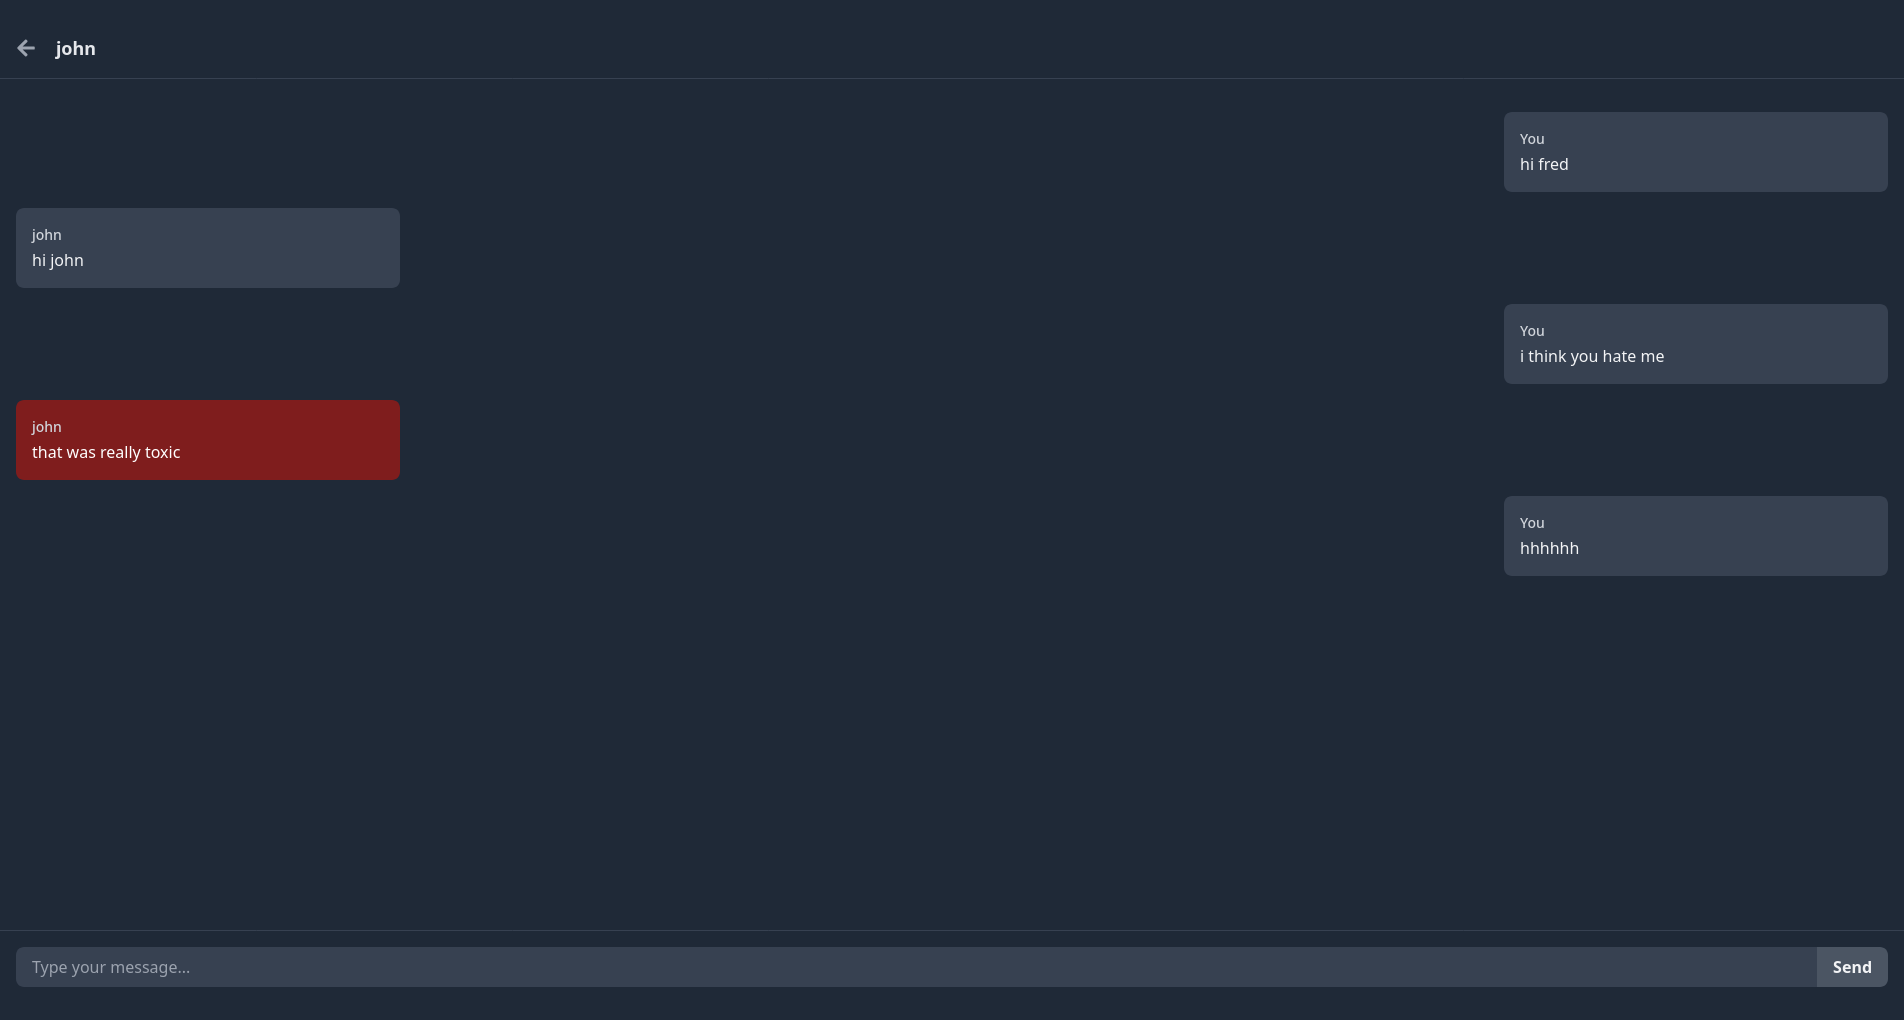Click the "hi john" message text
1904x1020 pixels.
(x=58, y=260)
